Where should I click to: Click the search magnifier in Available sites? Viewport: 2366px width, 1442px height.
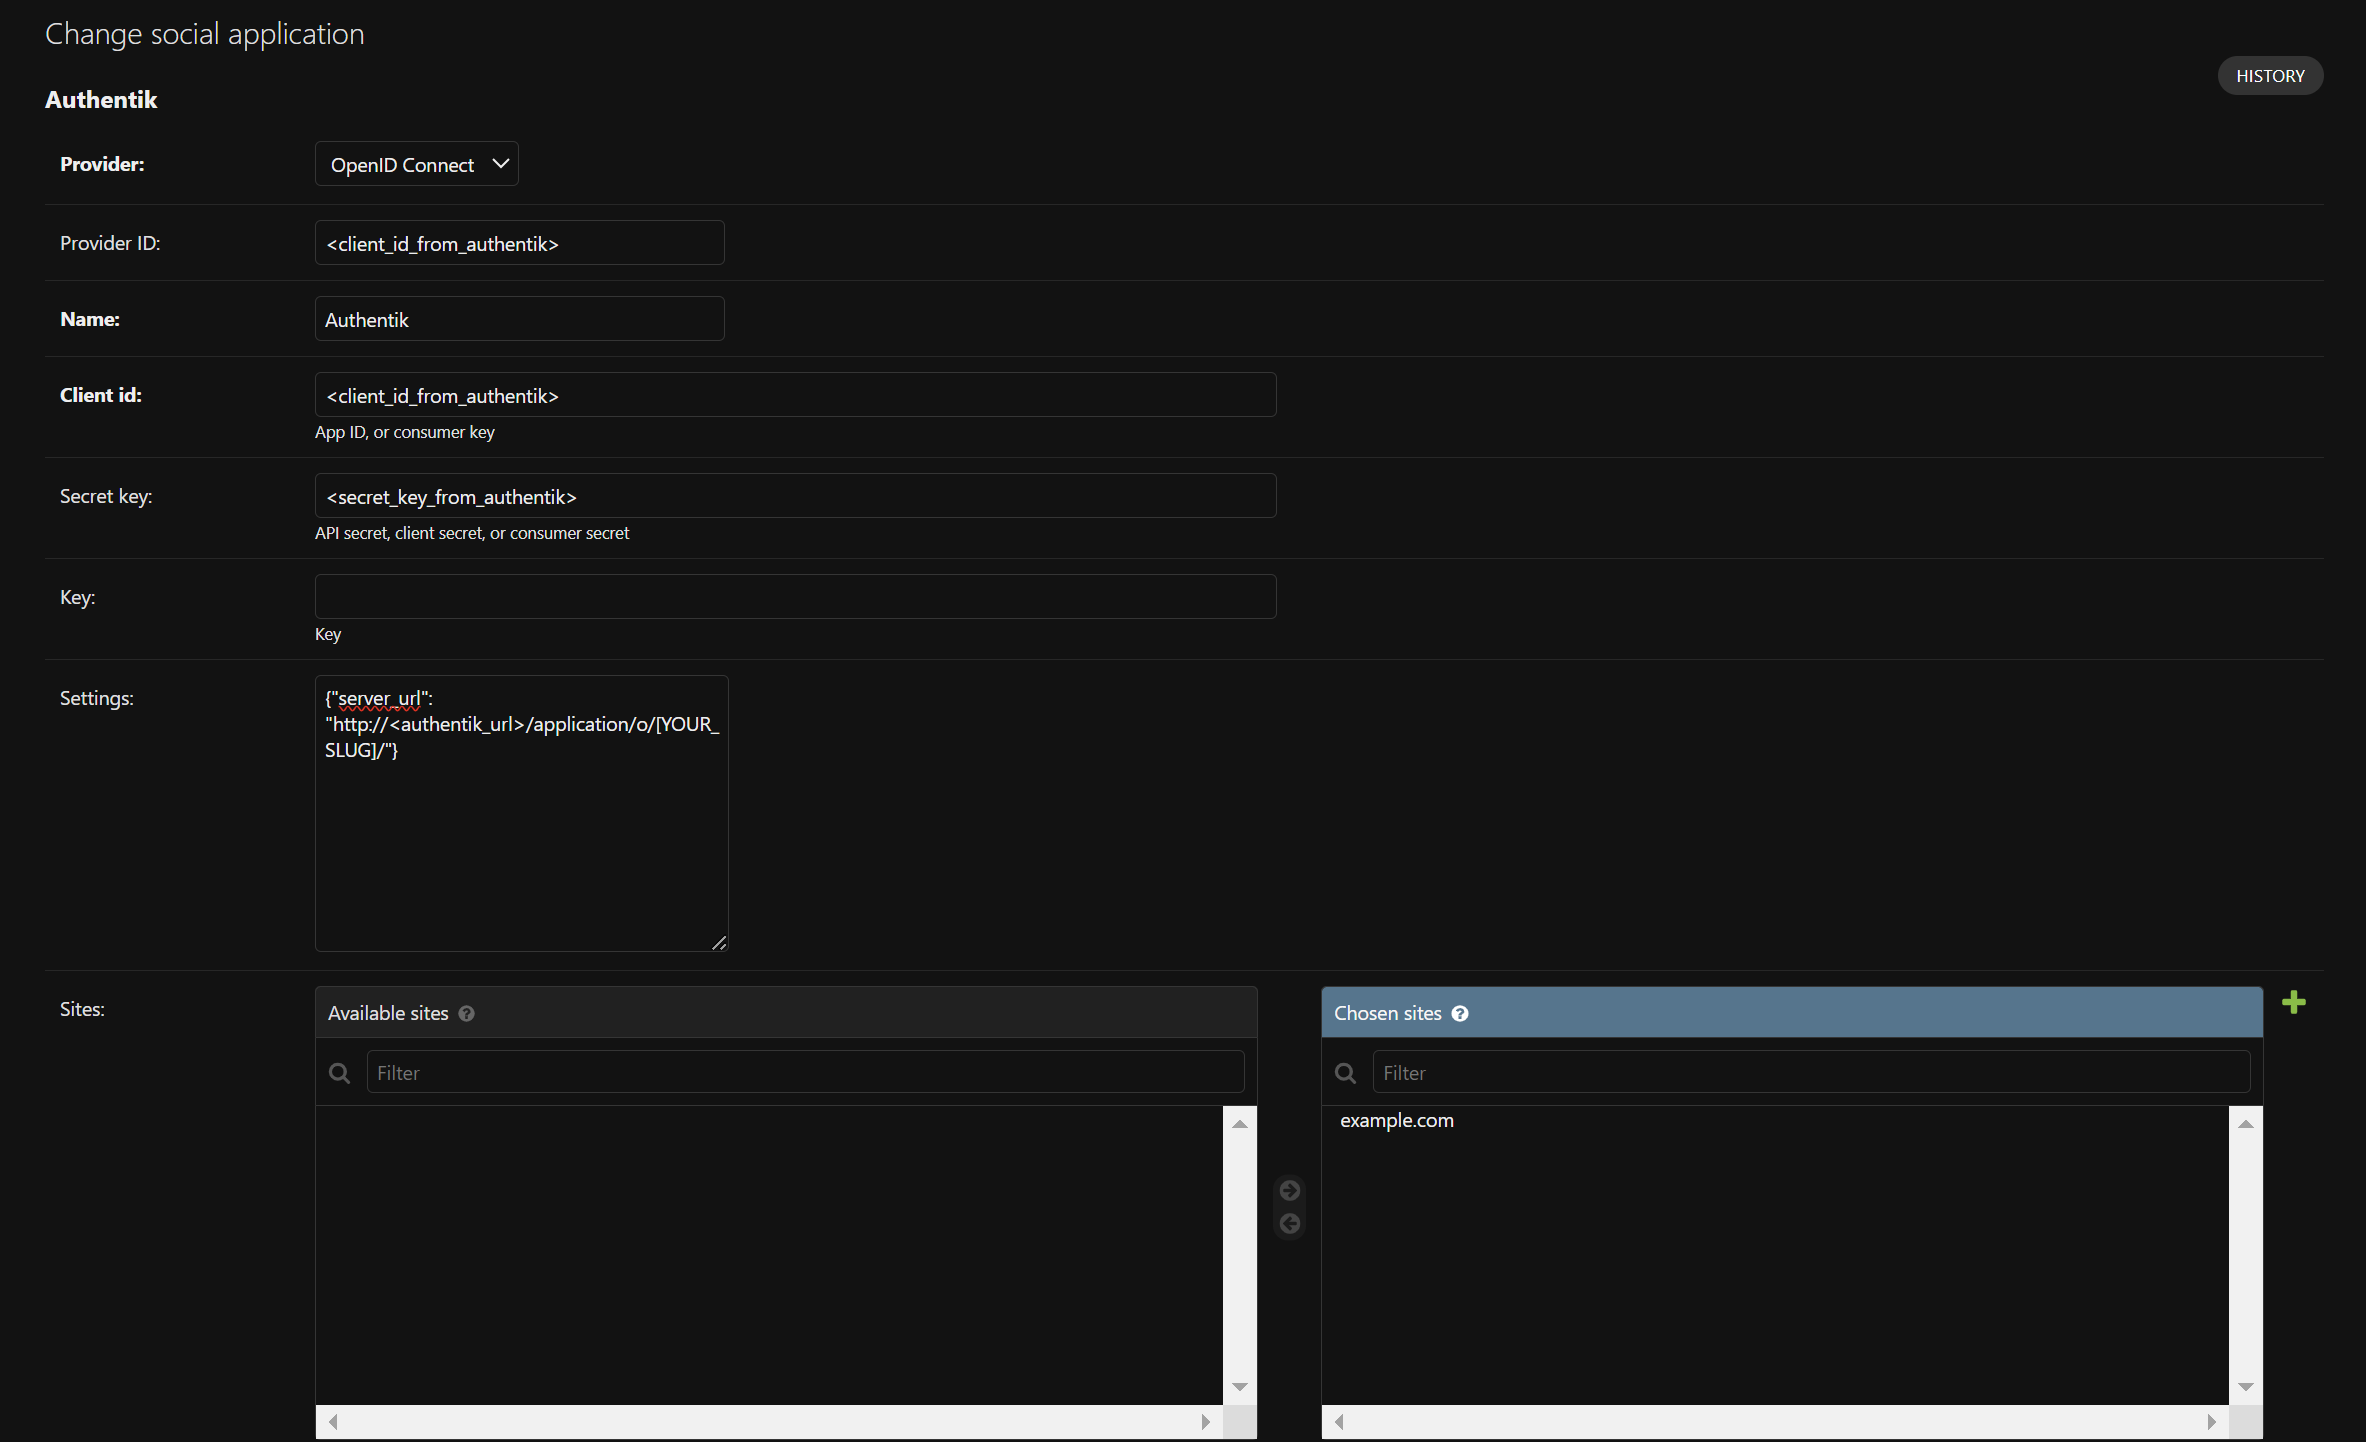coord(340,1073)
